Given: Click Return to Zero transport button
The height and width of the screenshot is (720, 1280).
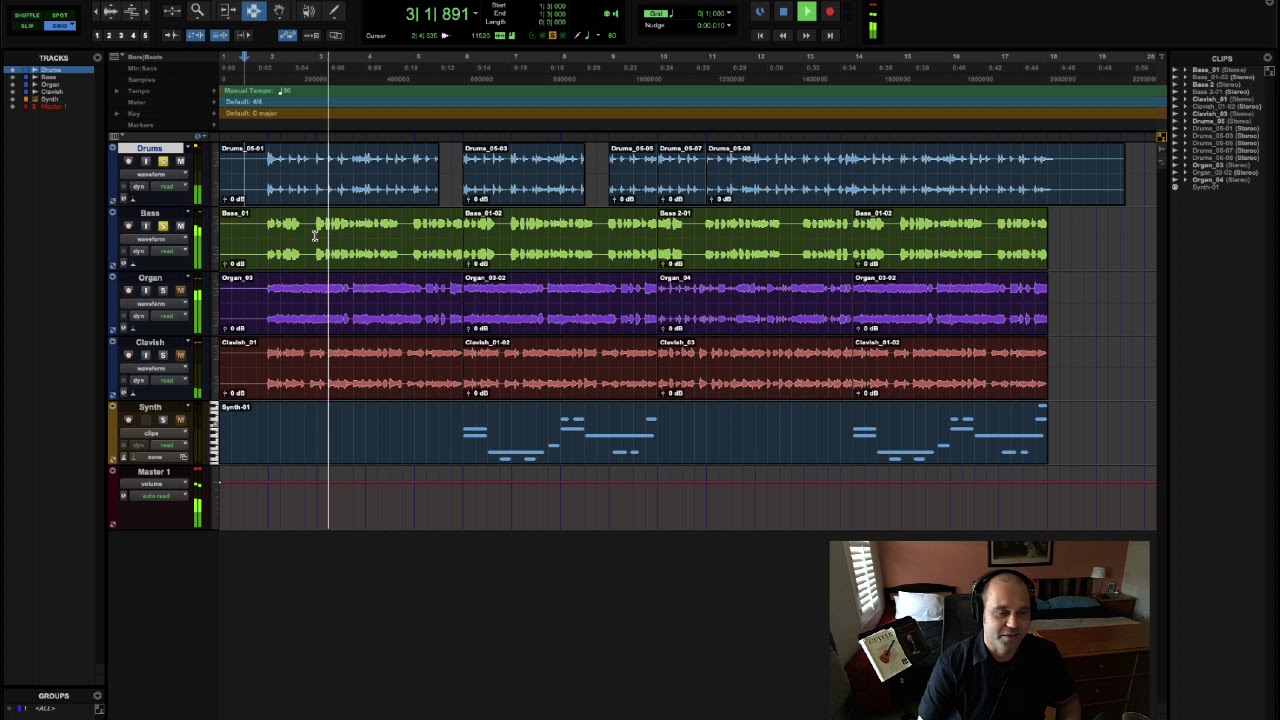Looking at the screenshot, I should tap(760, 35).
